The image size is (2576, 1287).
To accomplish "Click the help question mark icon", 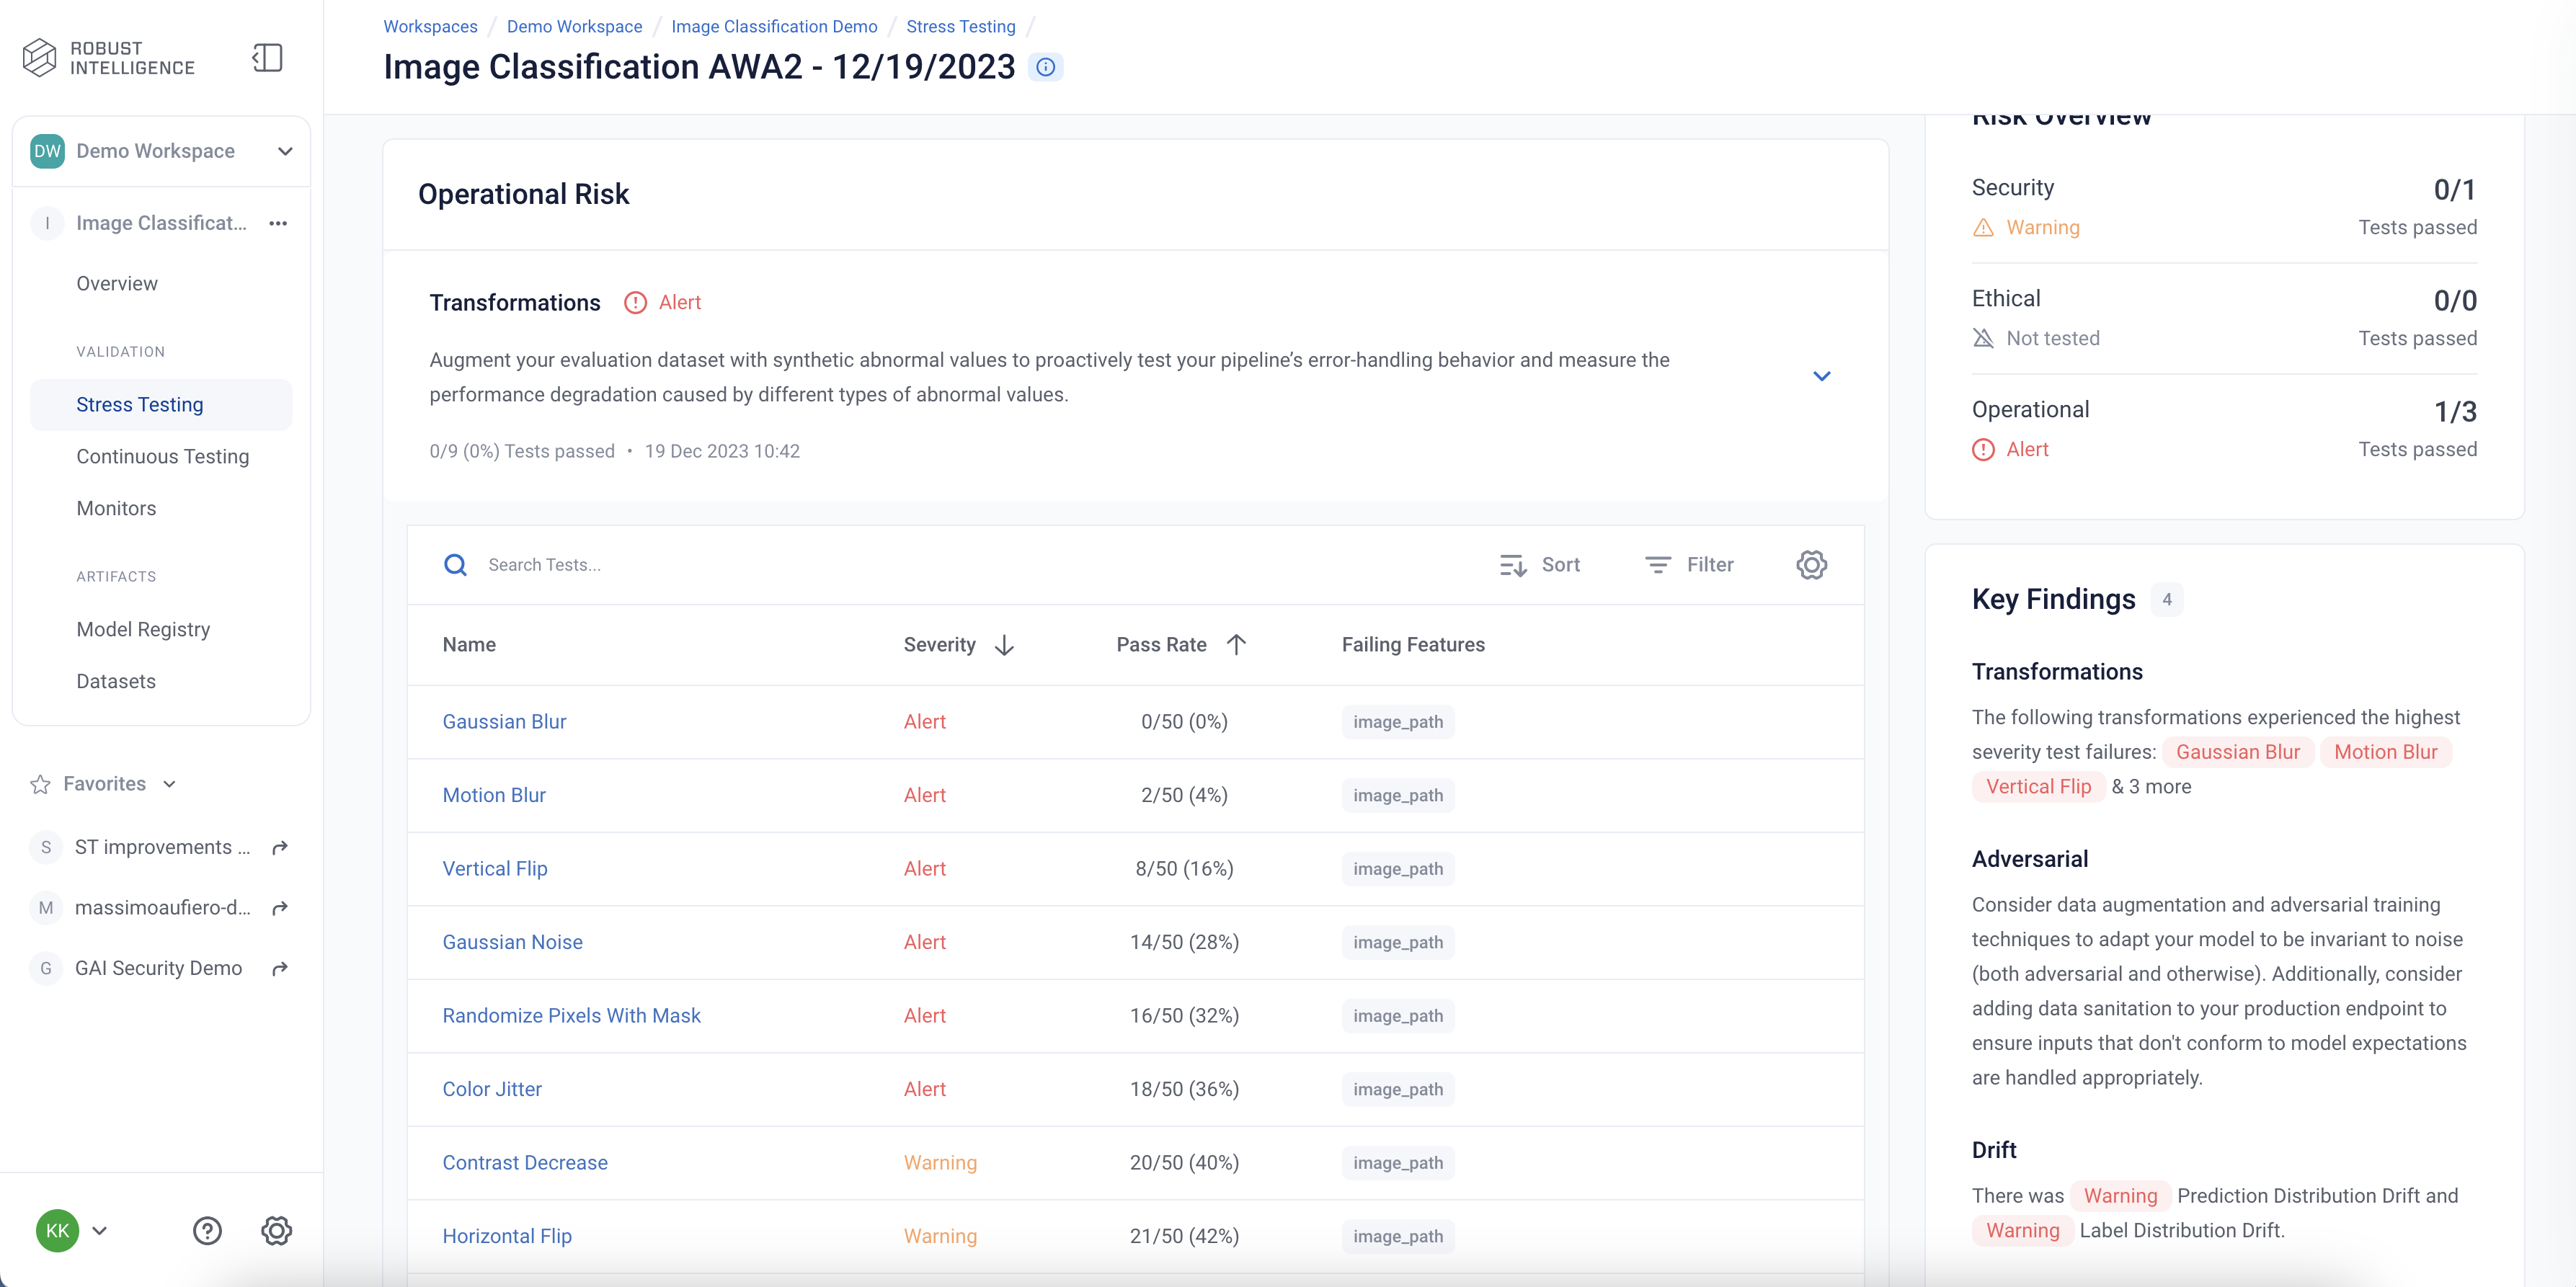I will [207, 1229].
